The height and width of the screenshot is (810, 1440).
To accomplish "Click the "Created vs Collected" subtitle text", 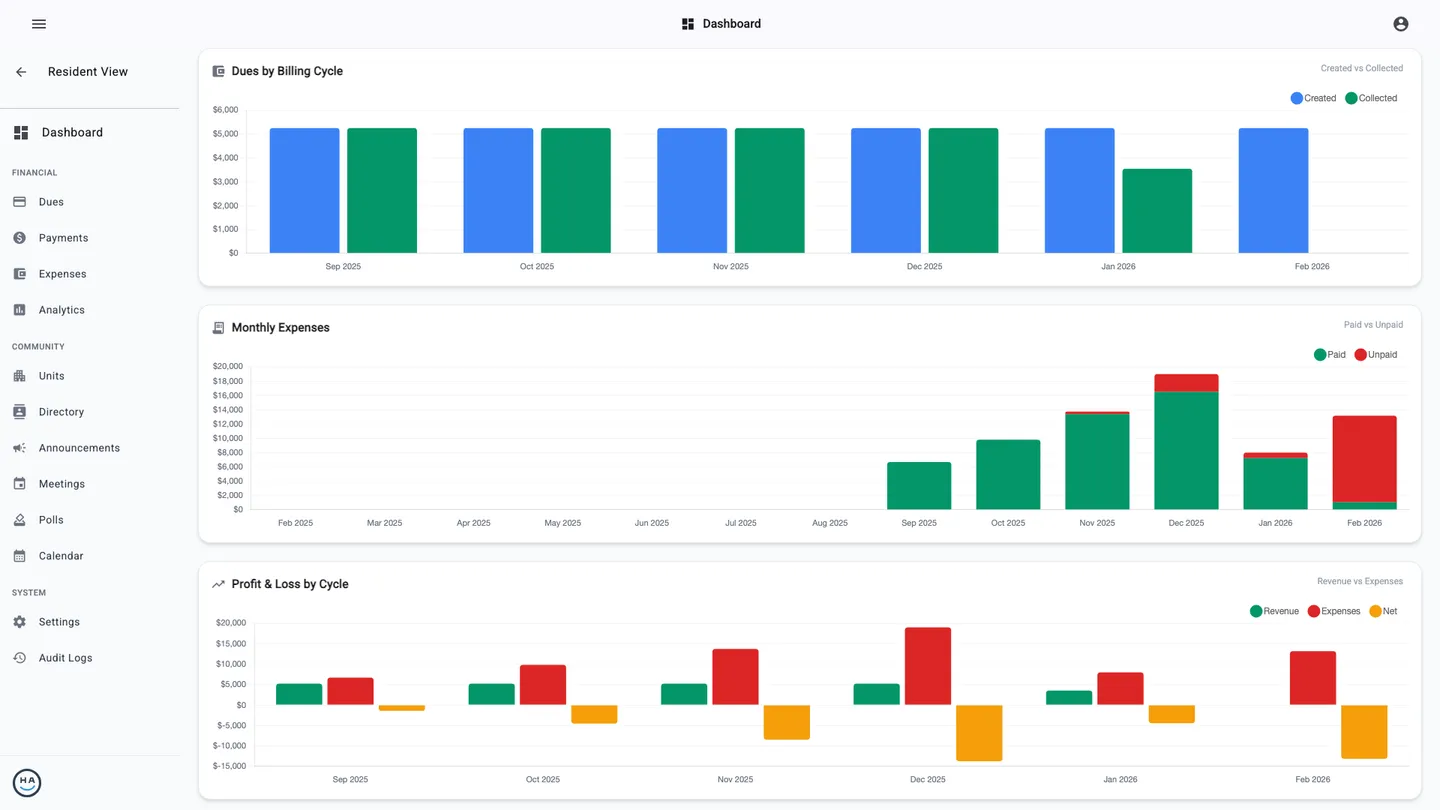I will tap(1362, 69).
